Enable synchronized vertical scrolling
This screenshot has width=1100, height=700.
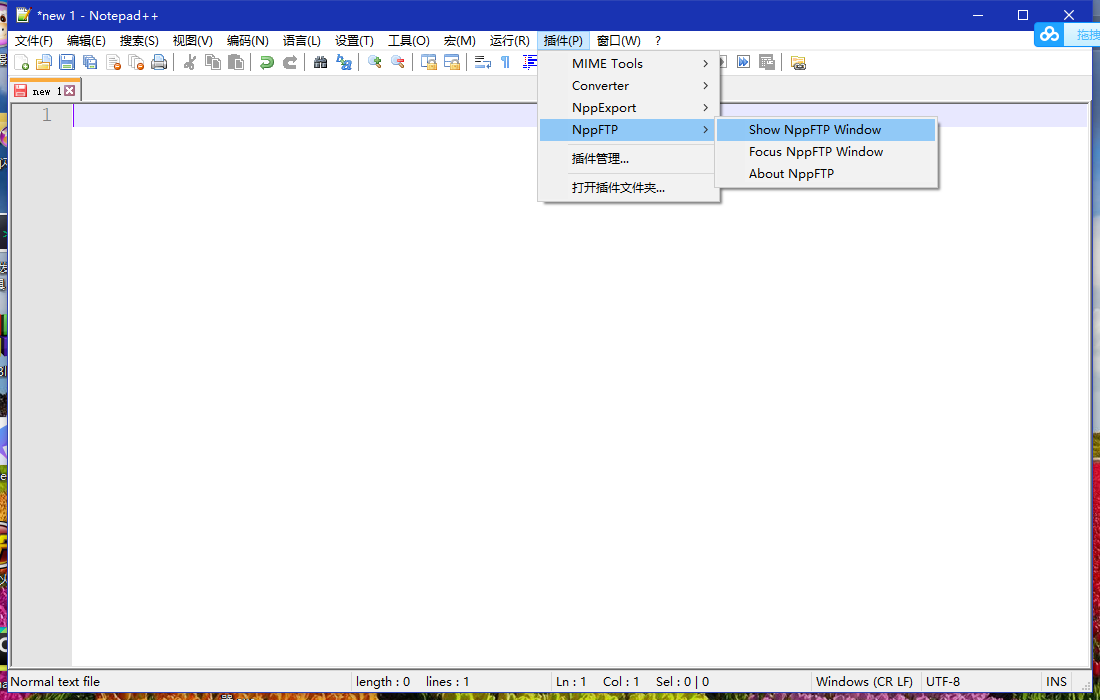pyautogui.click(x=427, y=62)
